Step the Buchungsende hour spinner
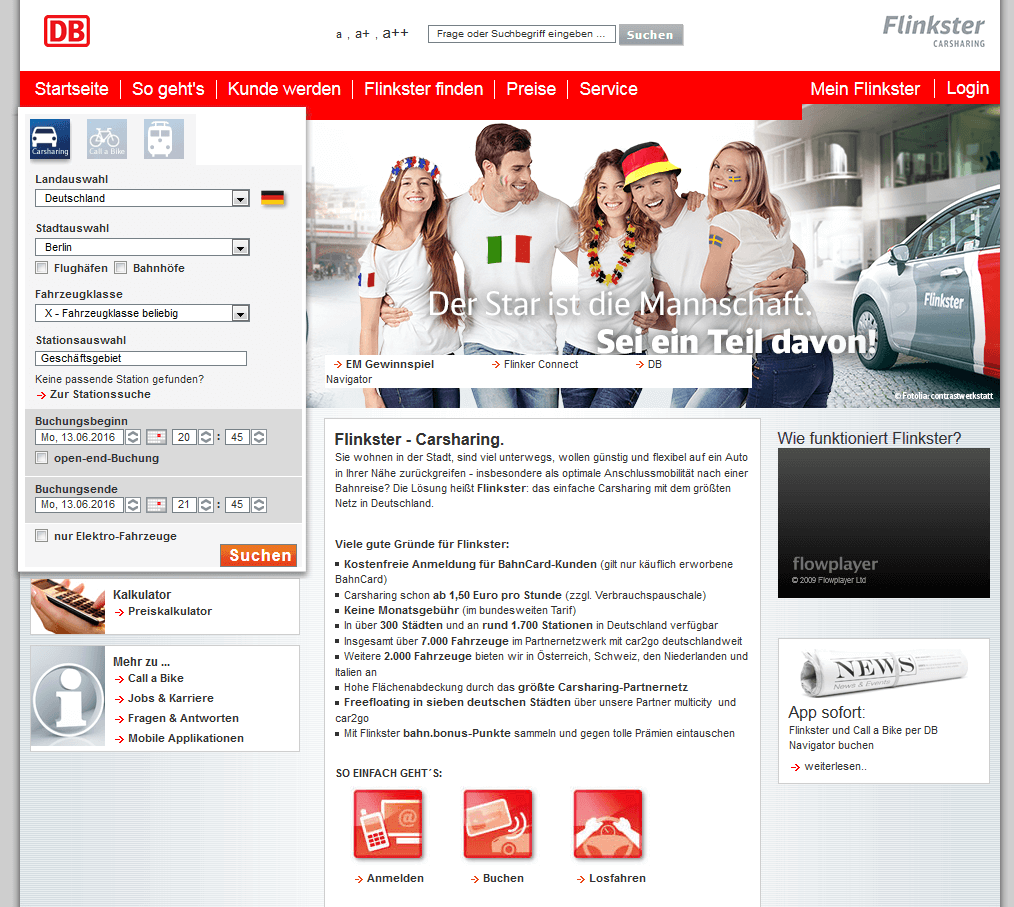The width and height of the screenshot is (1014, 907). (x=206, y=505)
